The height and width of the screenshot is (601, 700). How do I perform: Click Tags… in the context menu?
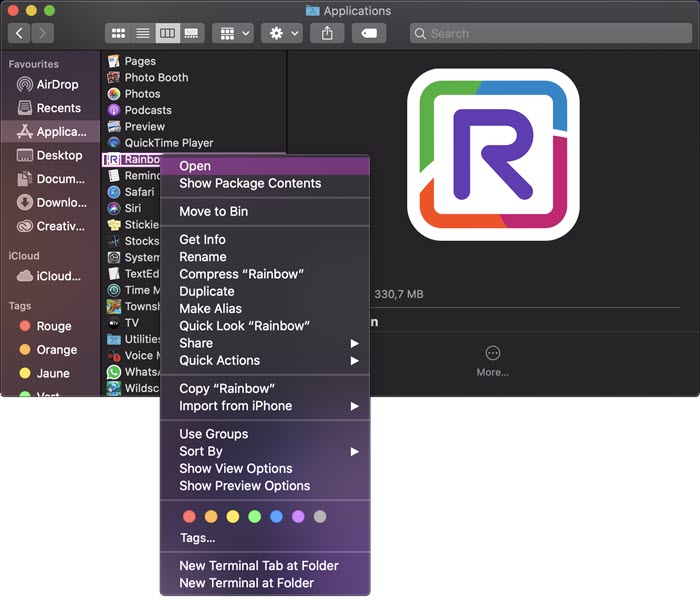[197, 537]
